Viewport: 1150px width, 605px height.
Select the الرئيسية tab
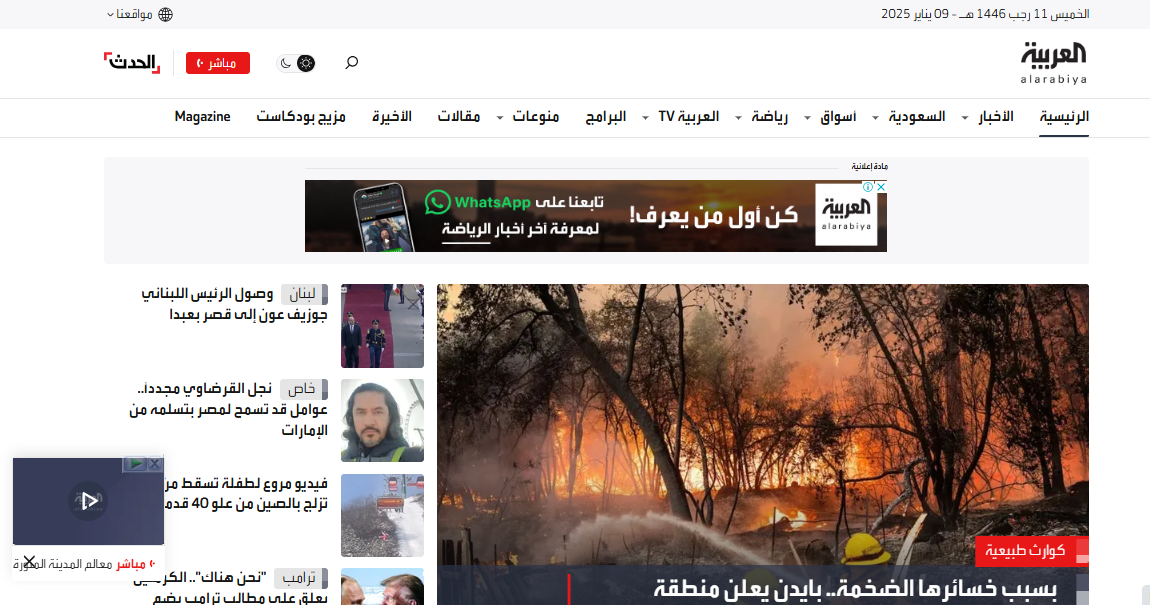pos(1063,117)
